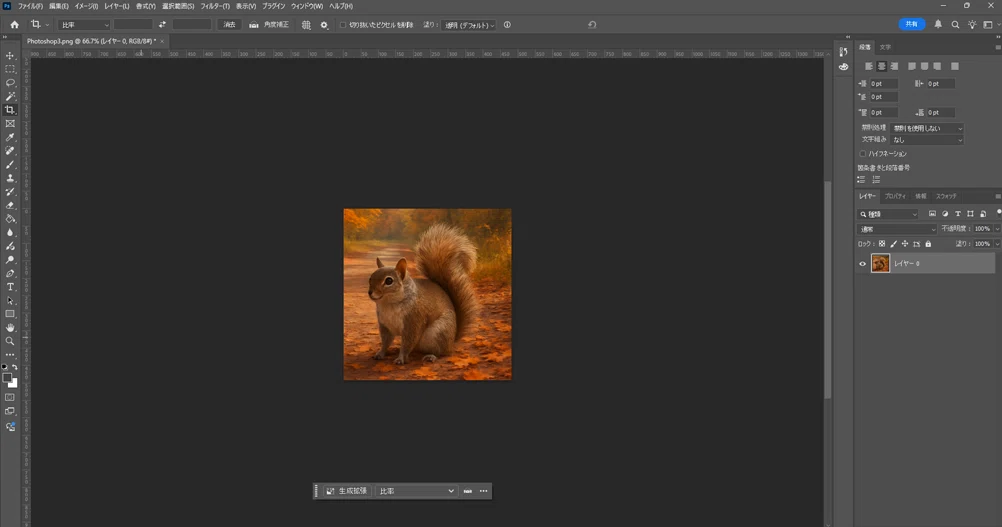The image size is (1002, 527).
Task: Select the Move tool
Action: pos(10,56)
